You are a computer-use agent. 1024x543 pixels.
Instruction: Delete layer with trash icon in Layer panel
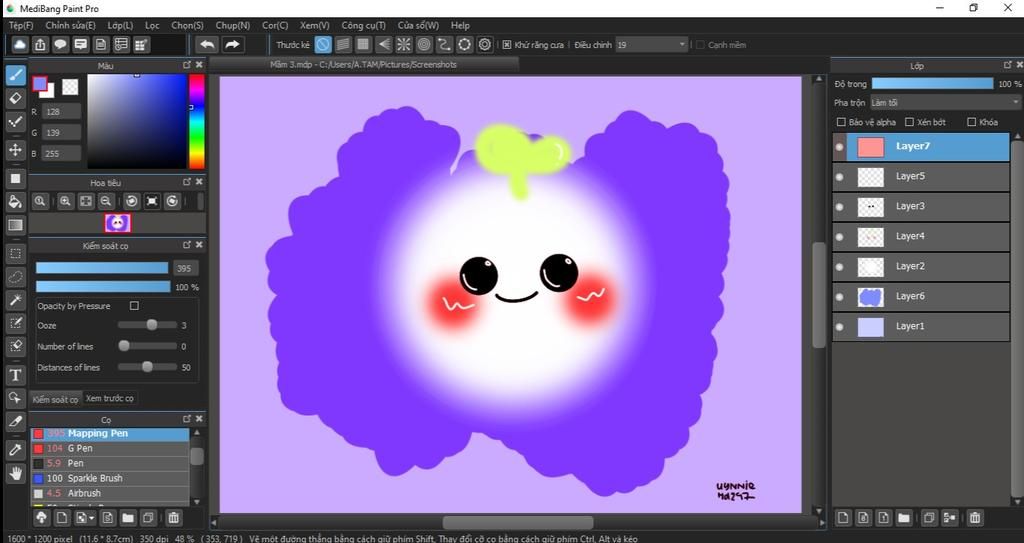click(975, 518)
